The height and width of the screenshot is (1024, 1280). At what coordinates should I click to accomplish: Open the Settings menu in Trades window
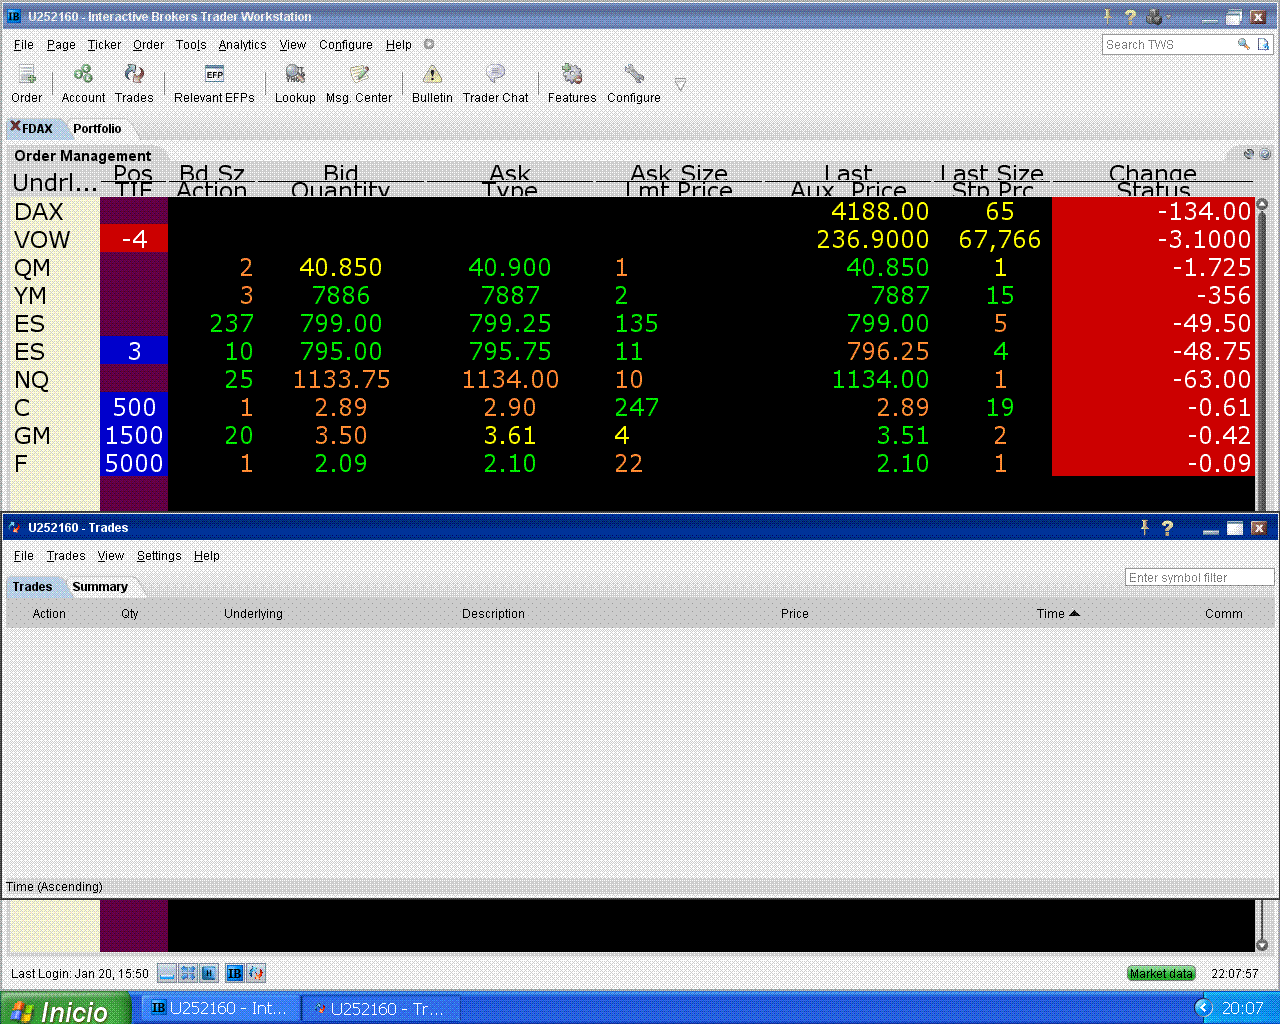point(159,556)
